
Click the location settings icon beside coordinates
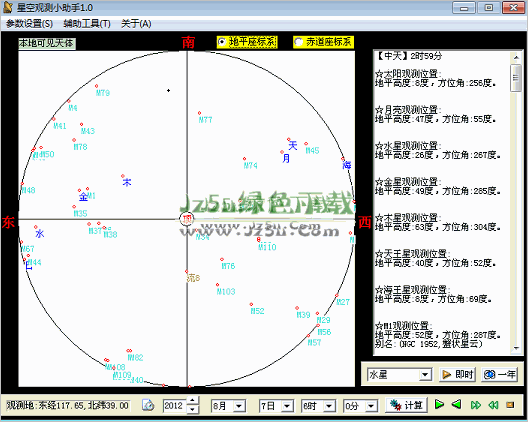148,405
